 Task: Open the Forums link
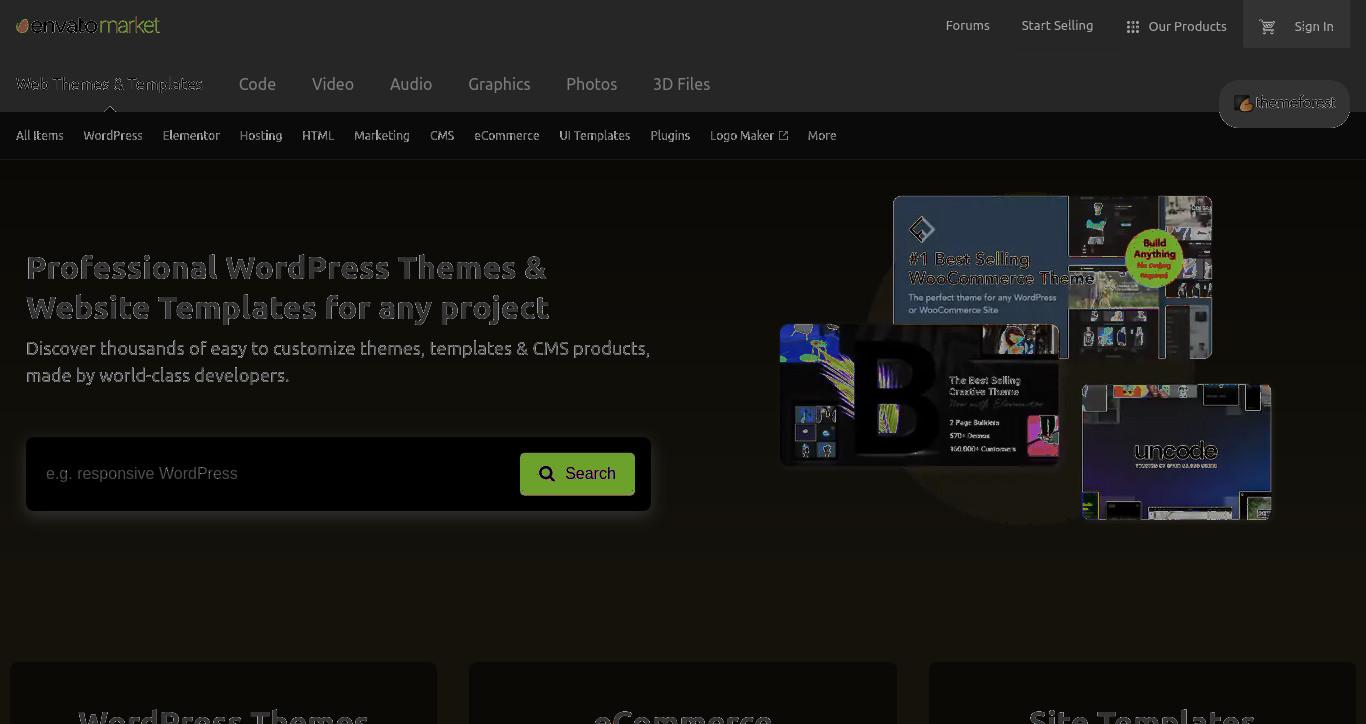point(967,26)
